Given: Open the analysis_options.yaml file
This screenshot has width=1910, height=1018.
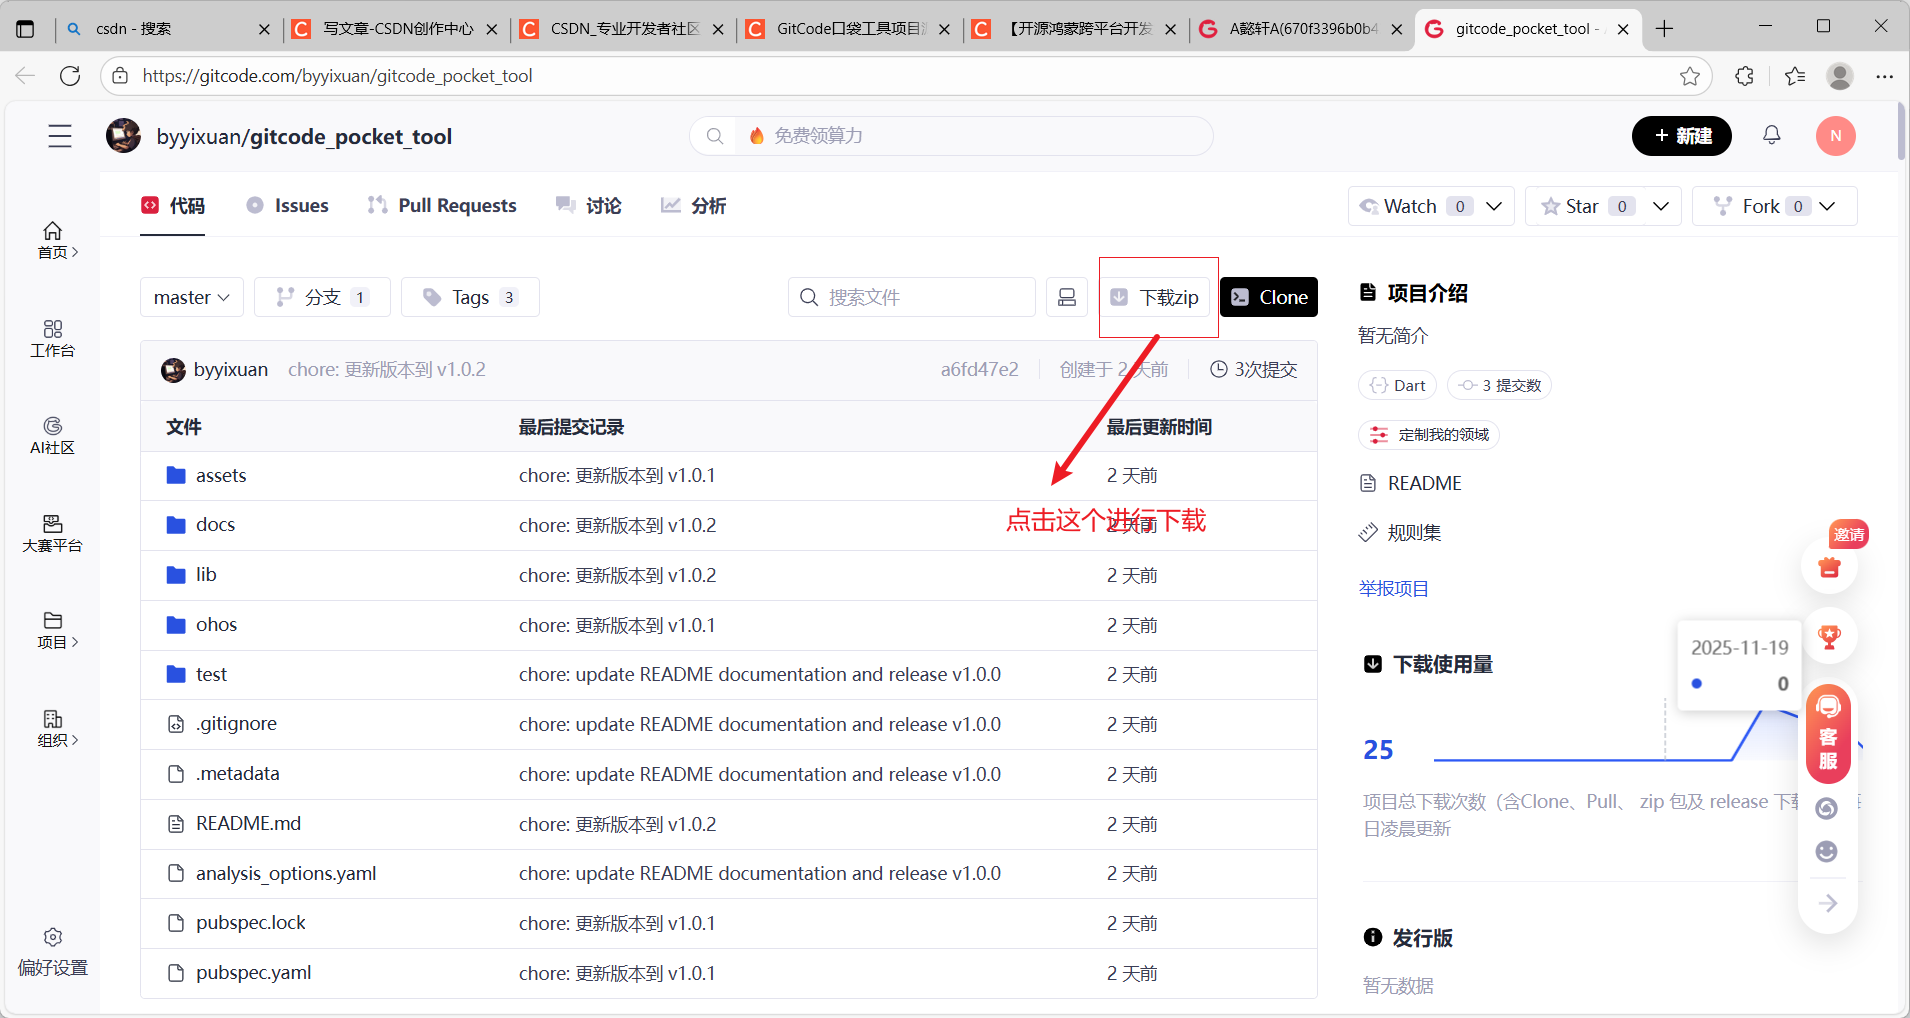Looking at the screenshot, I should [x=286, y=874].
